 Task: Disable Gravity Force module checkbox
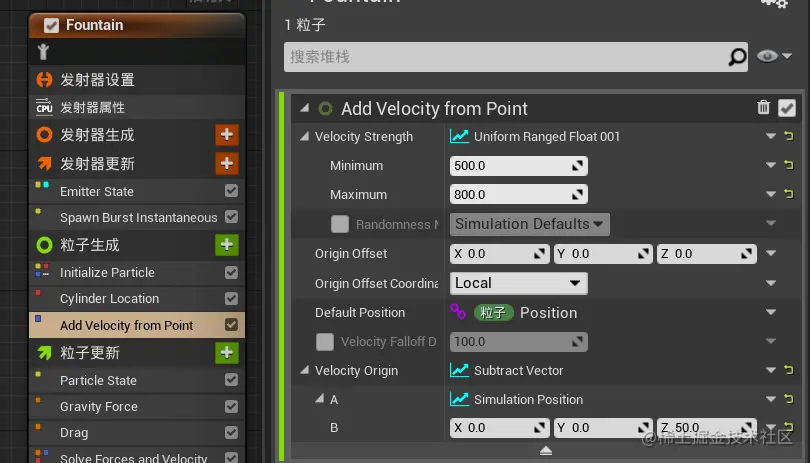click(231, 406)
